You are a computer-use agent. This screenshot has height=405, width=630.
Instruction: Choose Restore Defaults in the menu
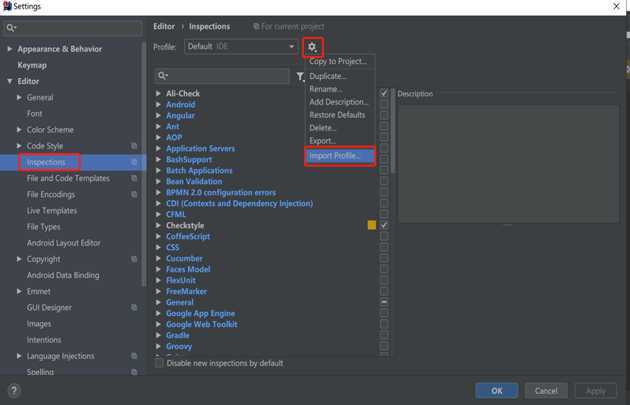[x=337, y=115]
